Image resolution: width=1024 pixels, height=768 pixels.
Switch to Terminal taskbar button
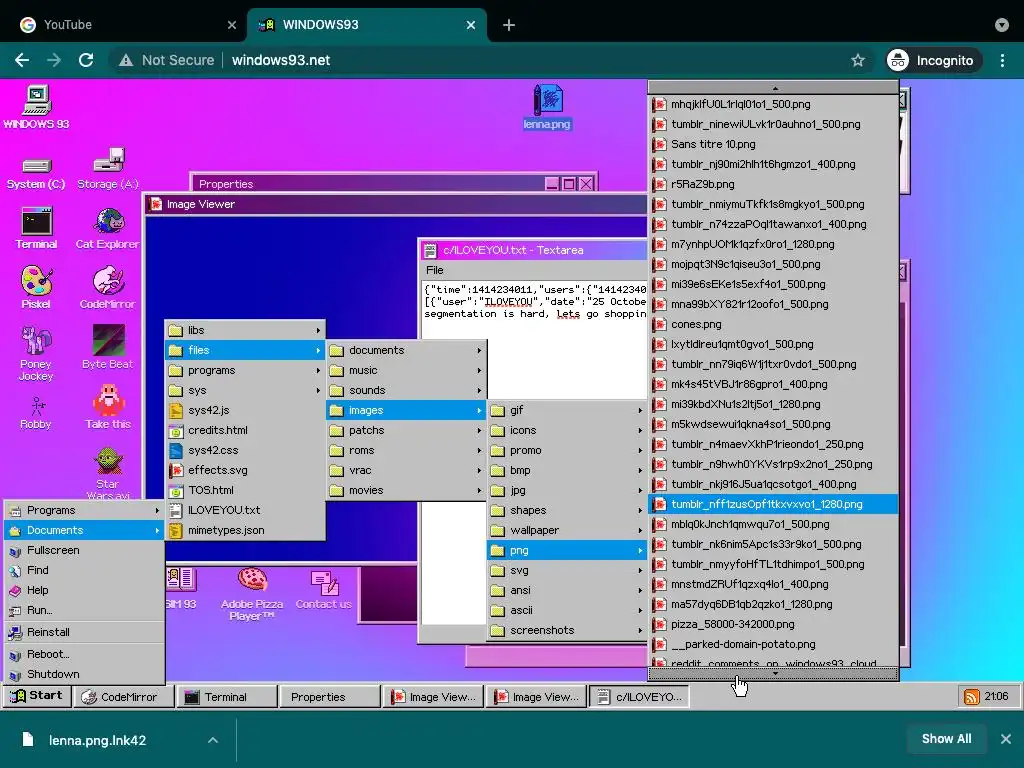click(x=227, y=697)
